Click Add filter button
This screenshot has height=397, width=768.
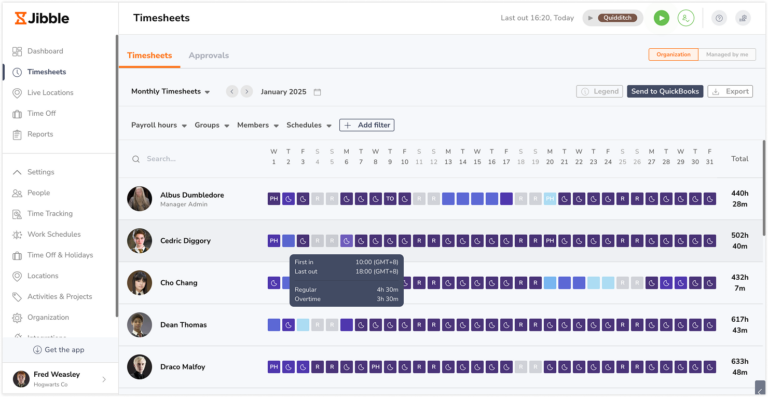point(367,125)
